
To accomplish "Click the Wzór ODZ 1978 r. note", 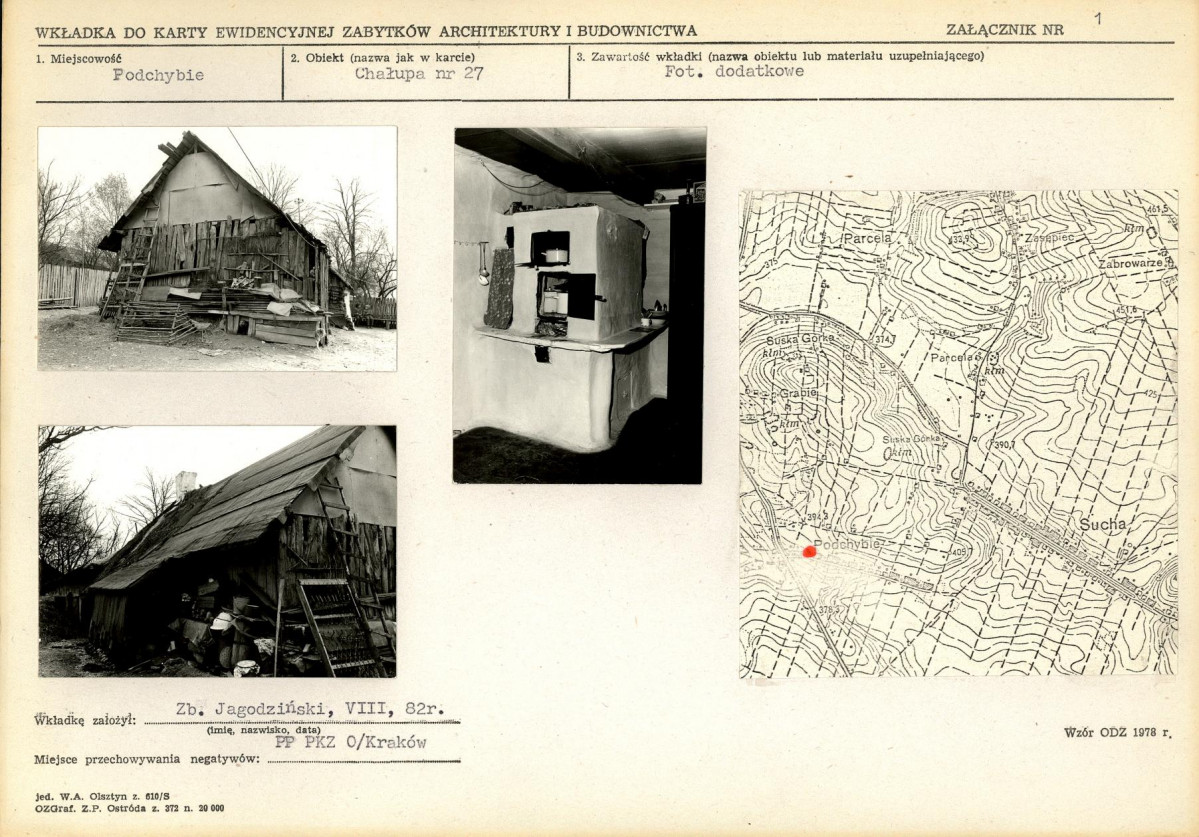I will pos(1117,732).
